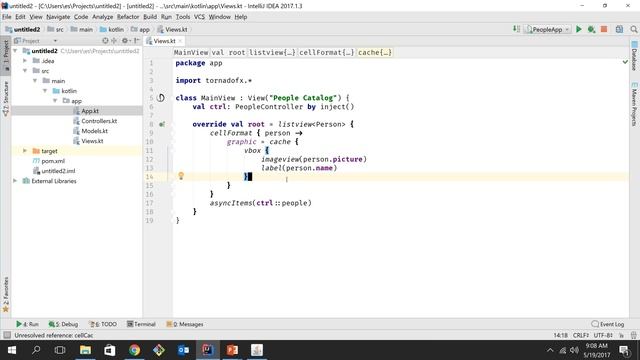The image size is (640, 360).
Task: Open the Event Log
Action: [x=608, y=324]
